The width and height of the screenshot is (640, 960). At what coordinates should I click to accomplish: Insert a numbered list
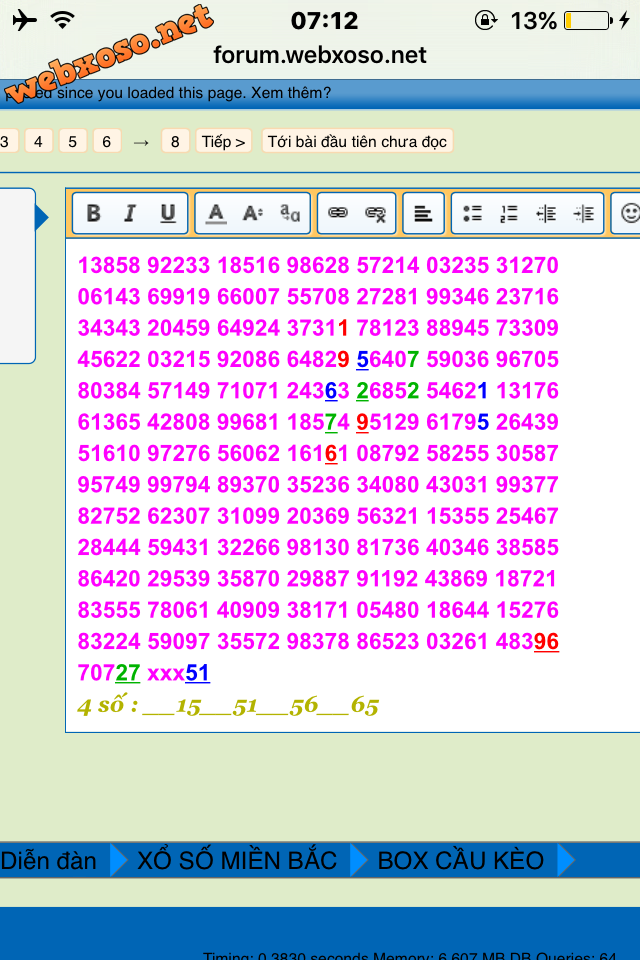coord(509,213)
